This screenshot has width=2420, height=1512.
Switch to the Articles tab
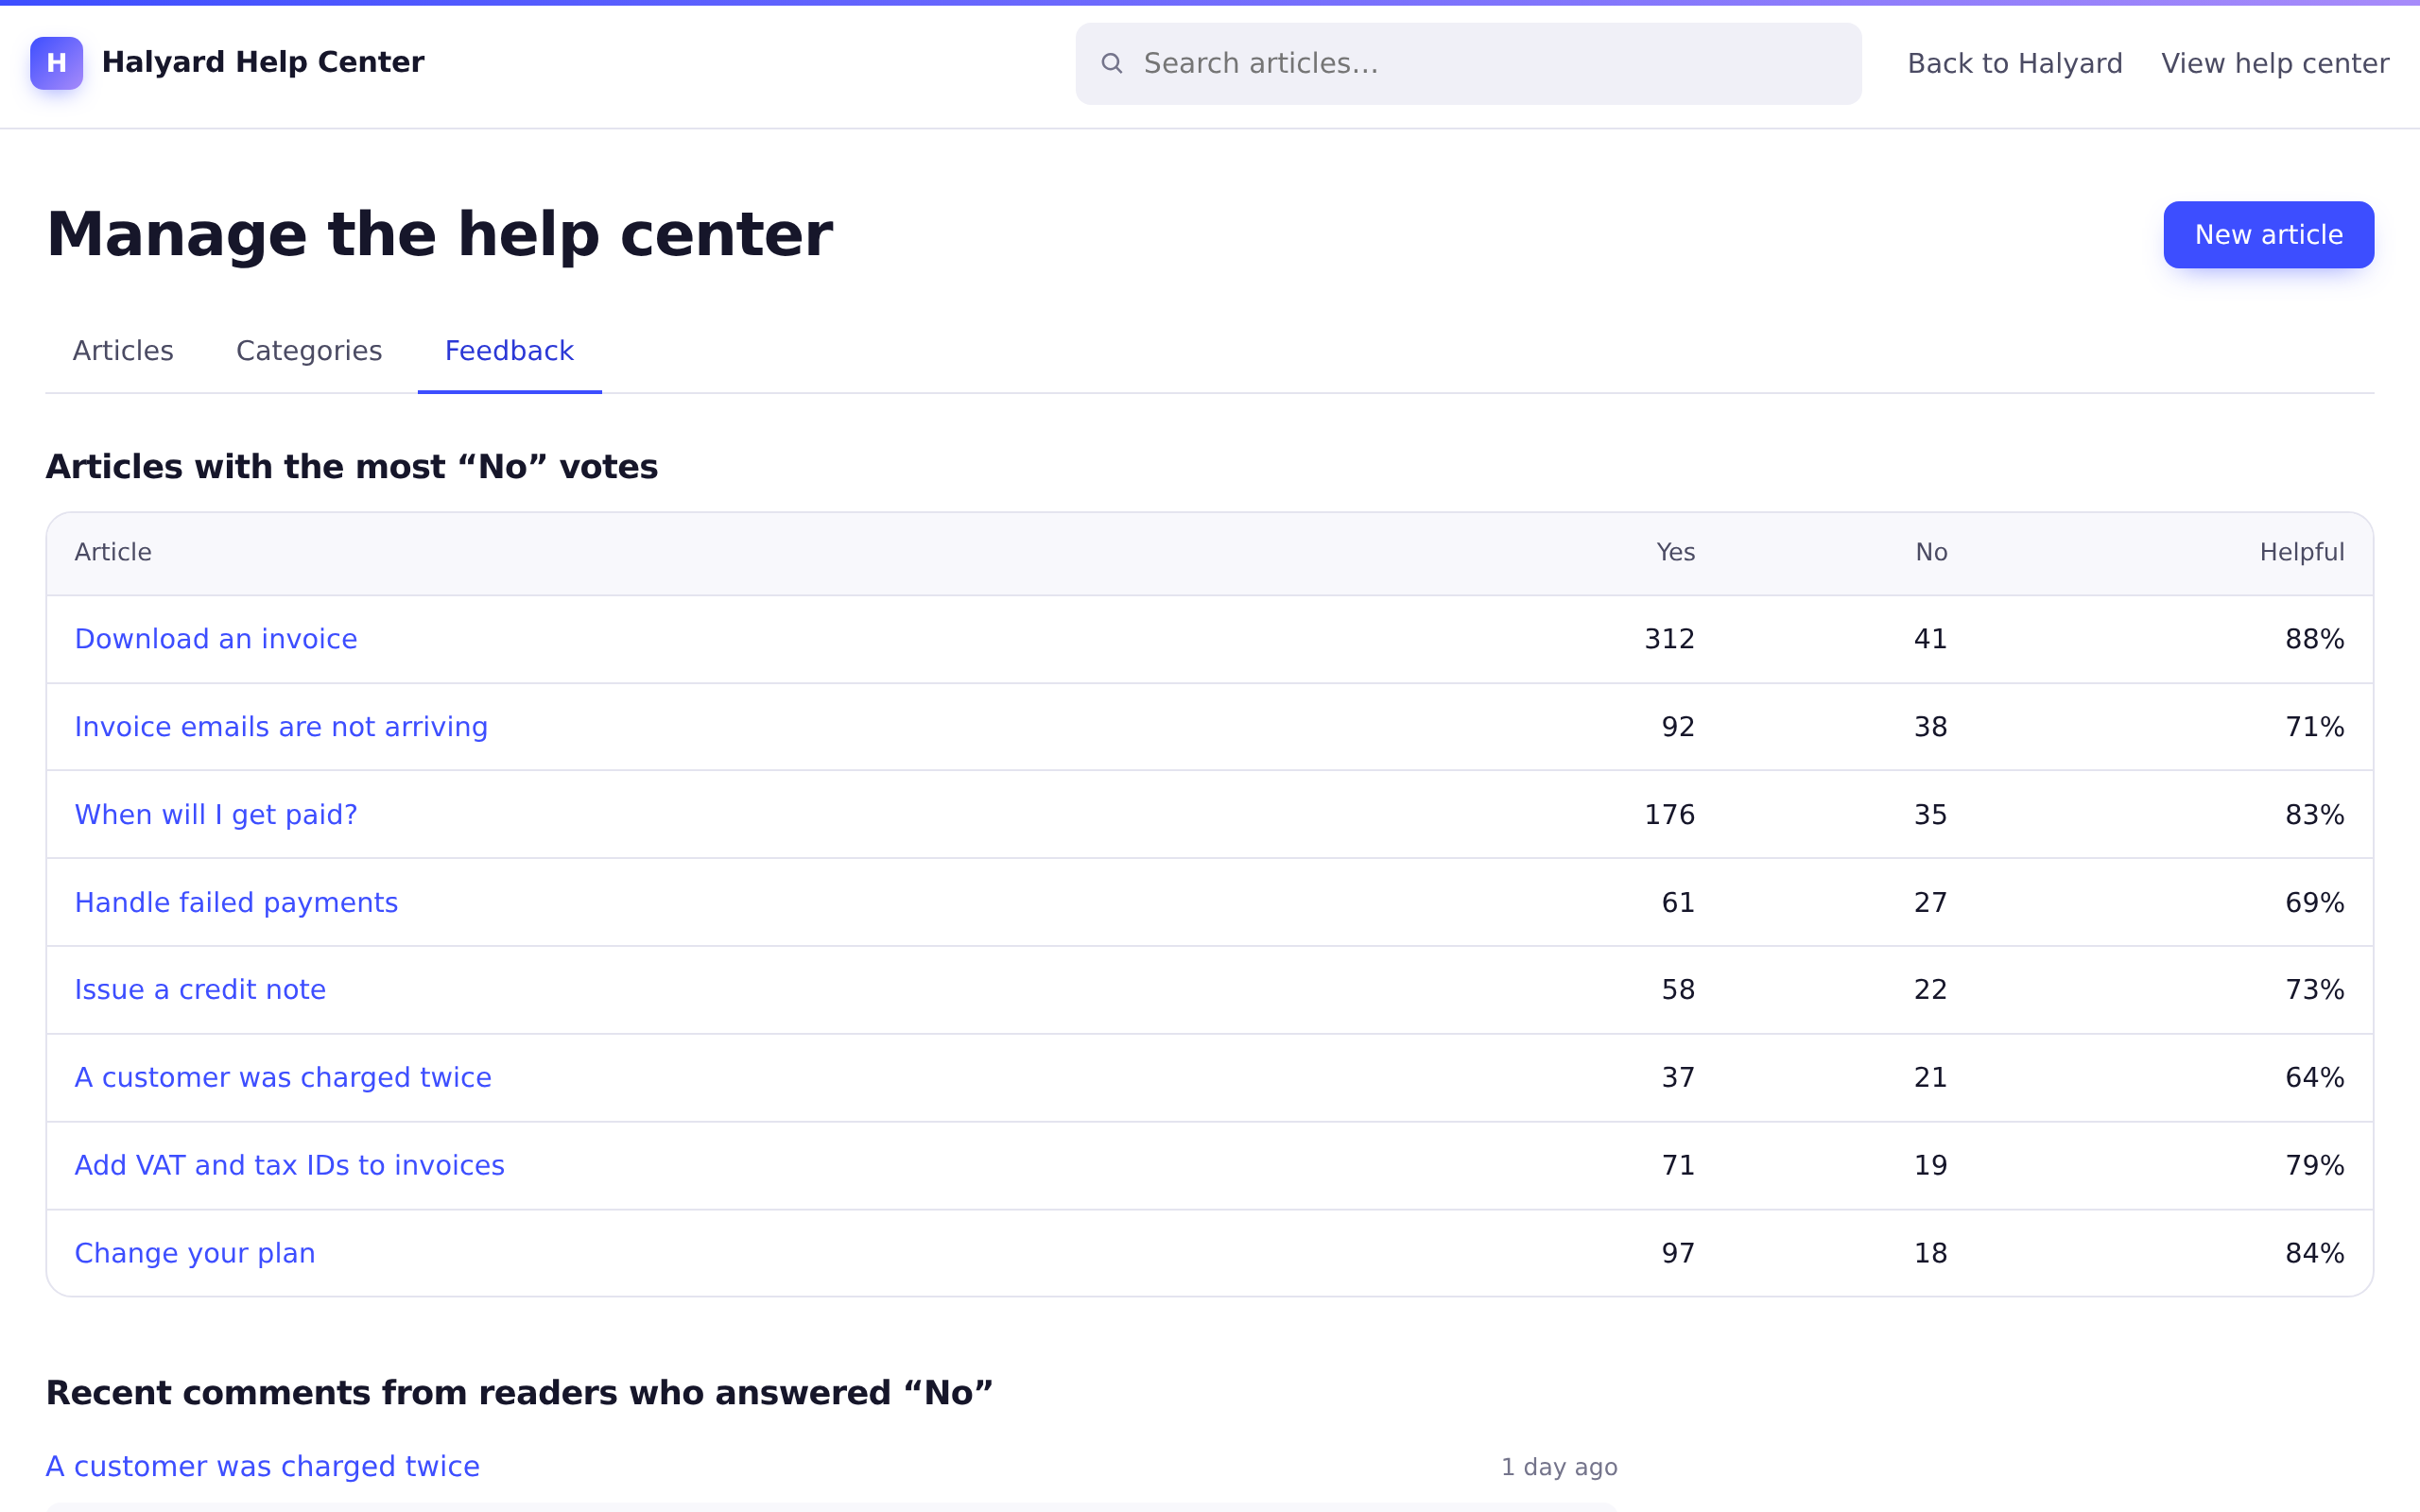point(123,351)
